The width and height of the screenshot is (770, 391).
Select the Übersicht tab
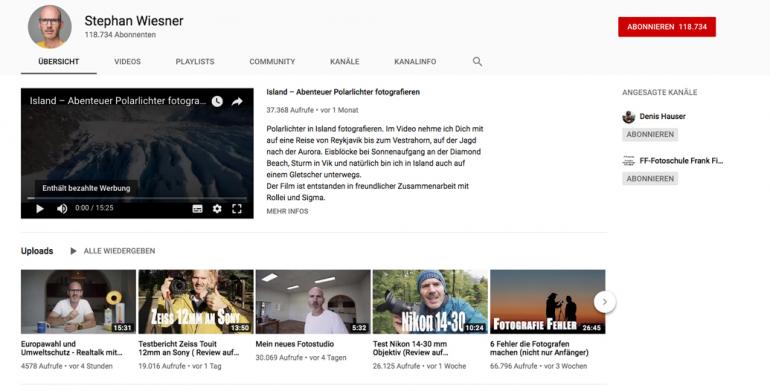(x=58, y=62)
